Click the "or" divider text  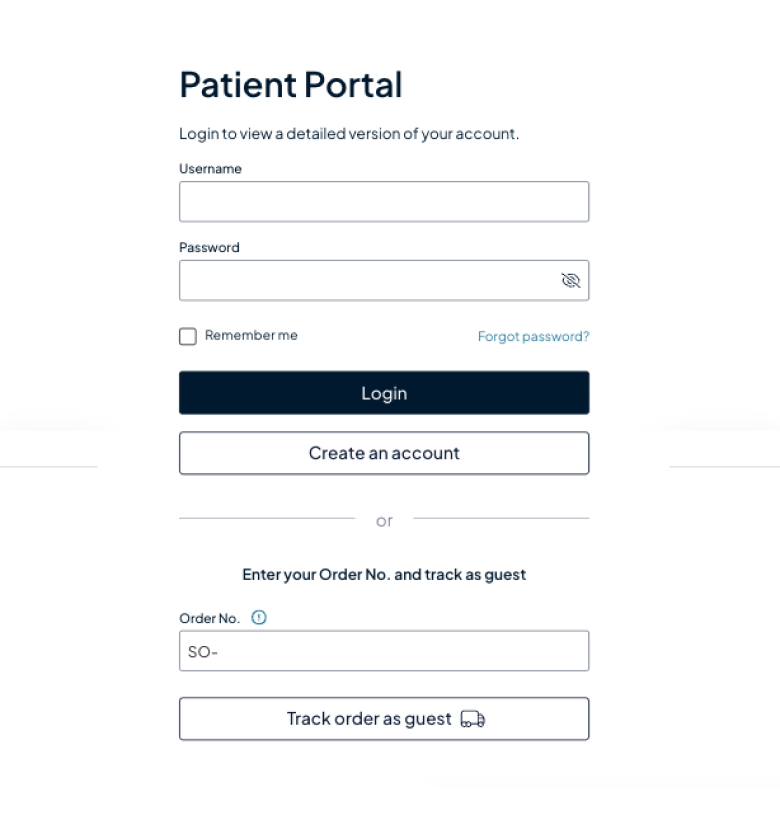pos(384,521)
